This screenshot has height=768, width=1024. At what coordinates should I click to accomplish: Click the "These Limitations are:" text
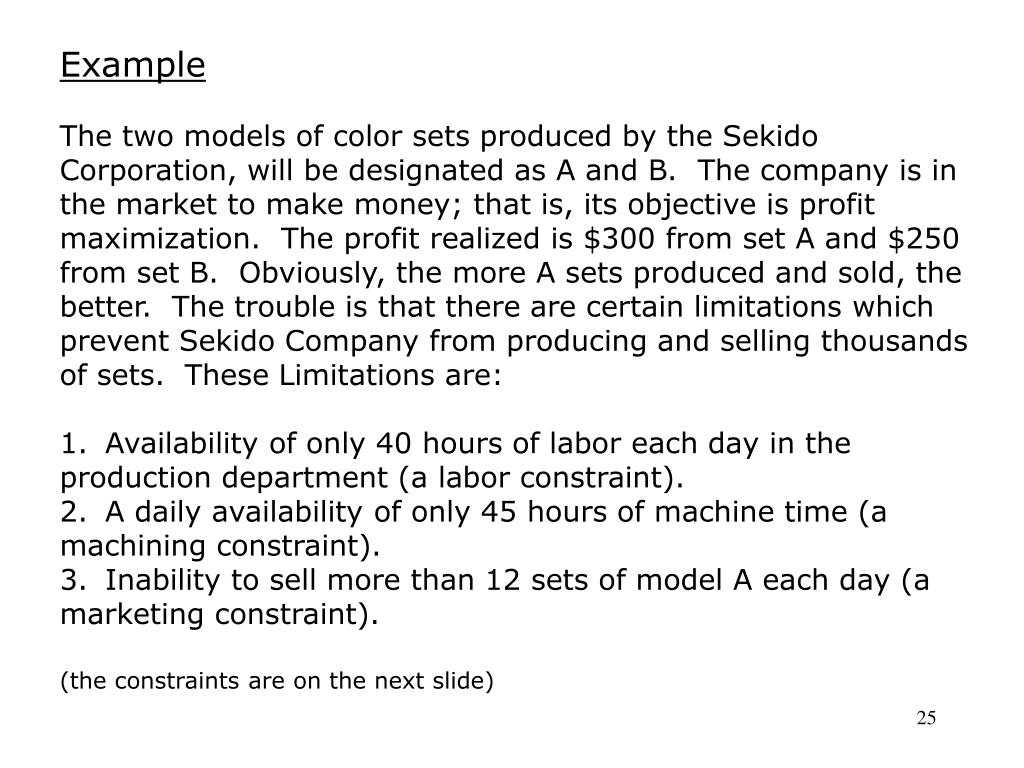tap(343, 376)
